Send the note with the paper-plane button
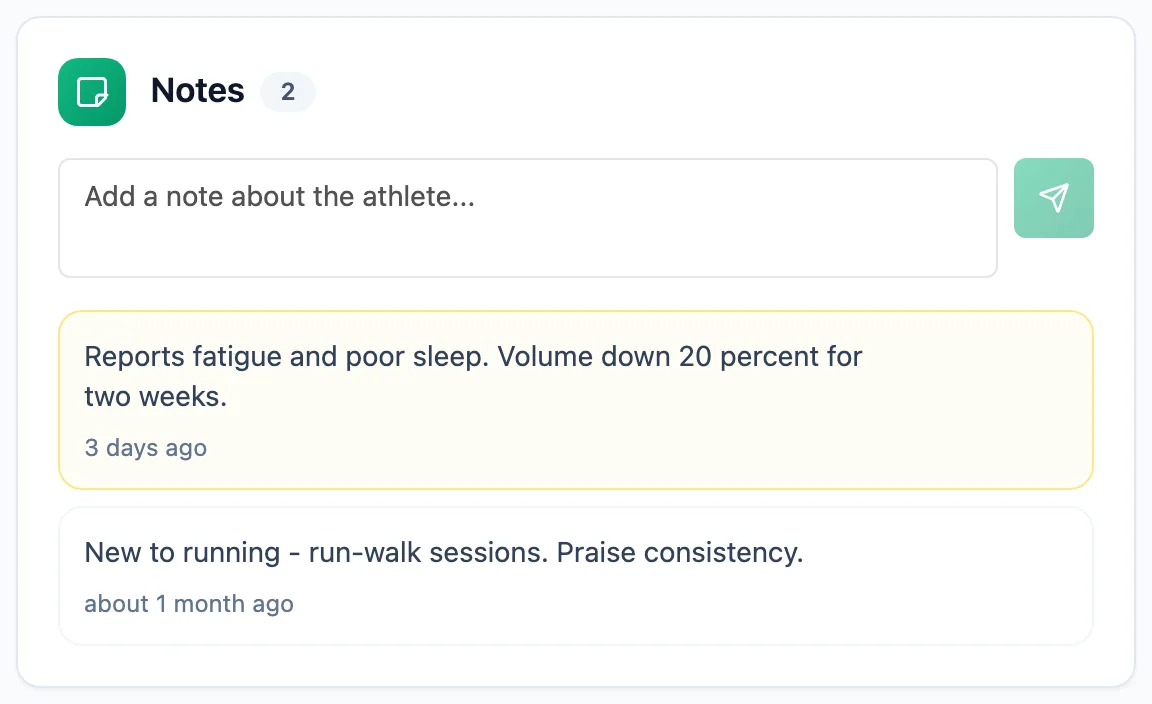 pos(1054,198)
